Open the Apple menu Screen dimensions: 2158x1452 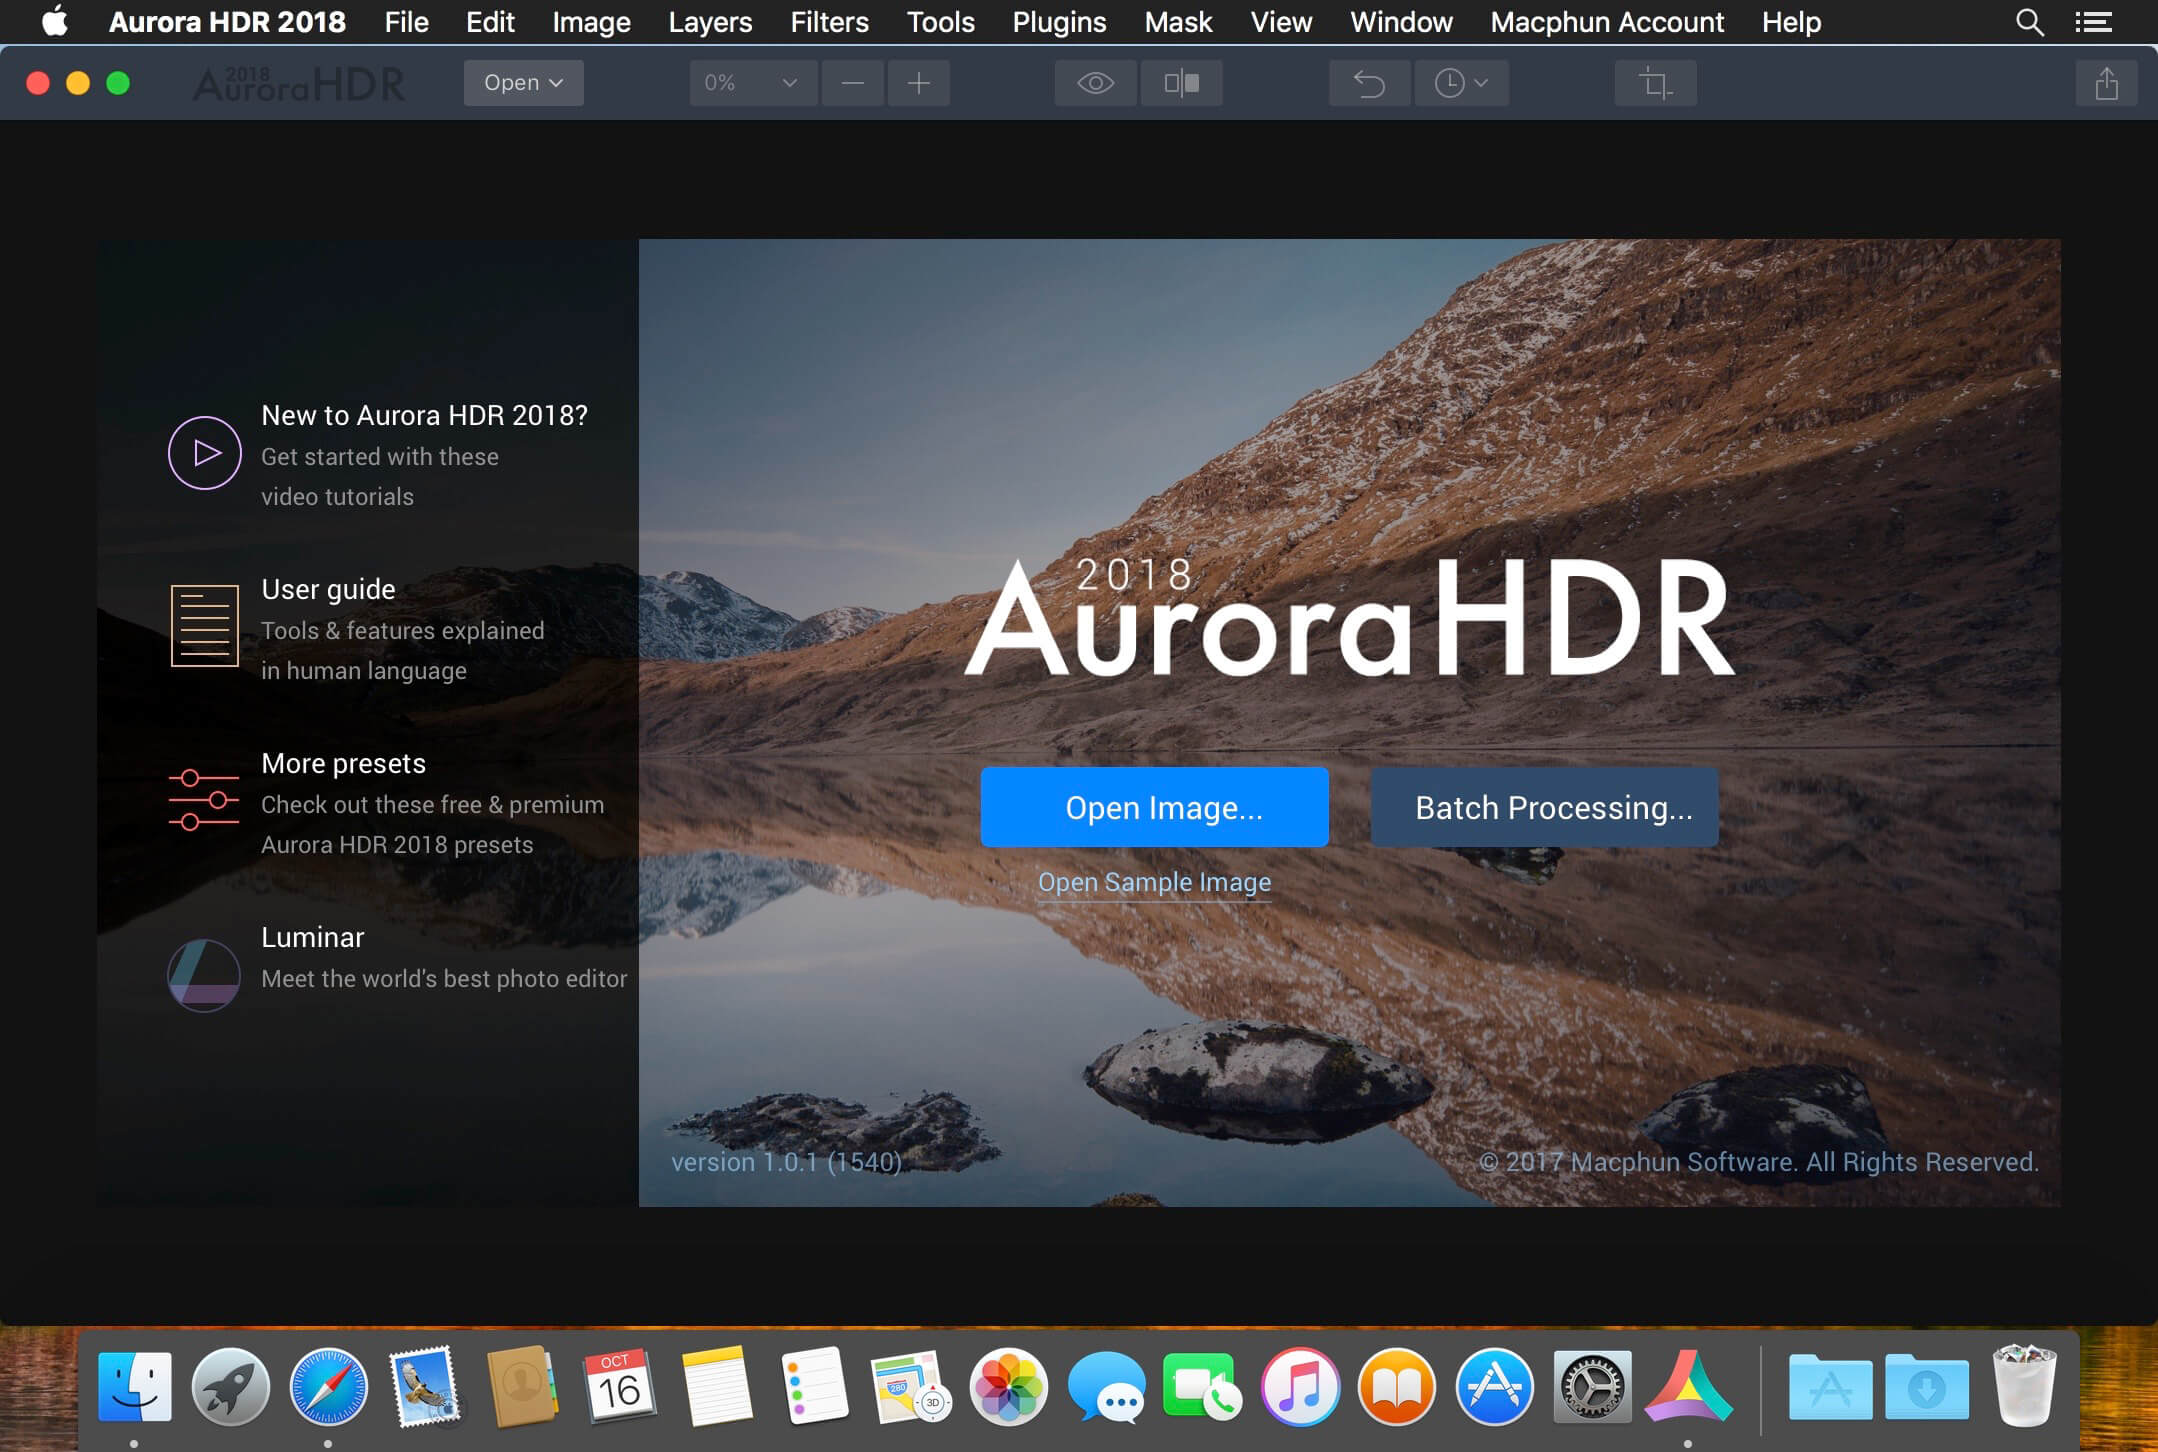[55, 21]
